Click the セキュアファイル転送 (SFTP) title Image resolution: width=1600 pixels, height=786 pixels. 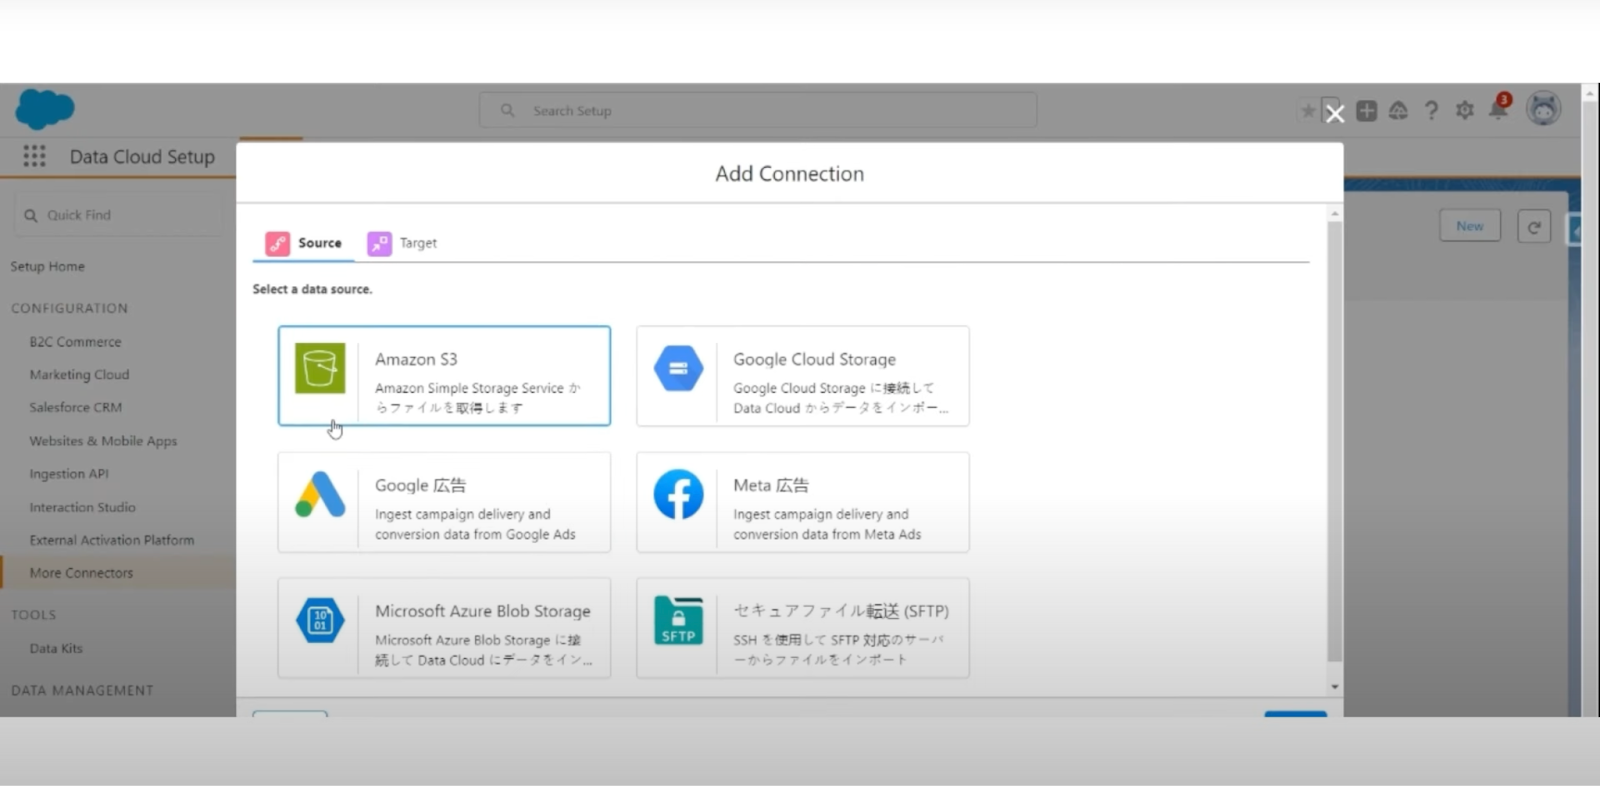coord(841,611)
